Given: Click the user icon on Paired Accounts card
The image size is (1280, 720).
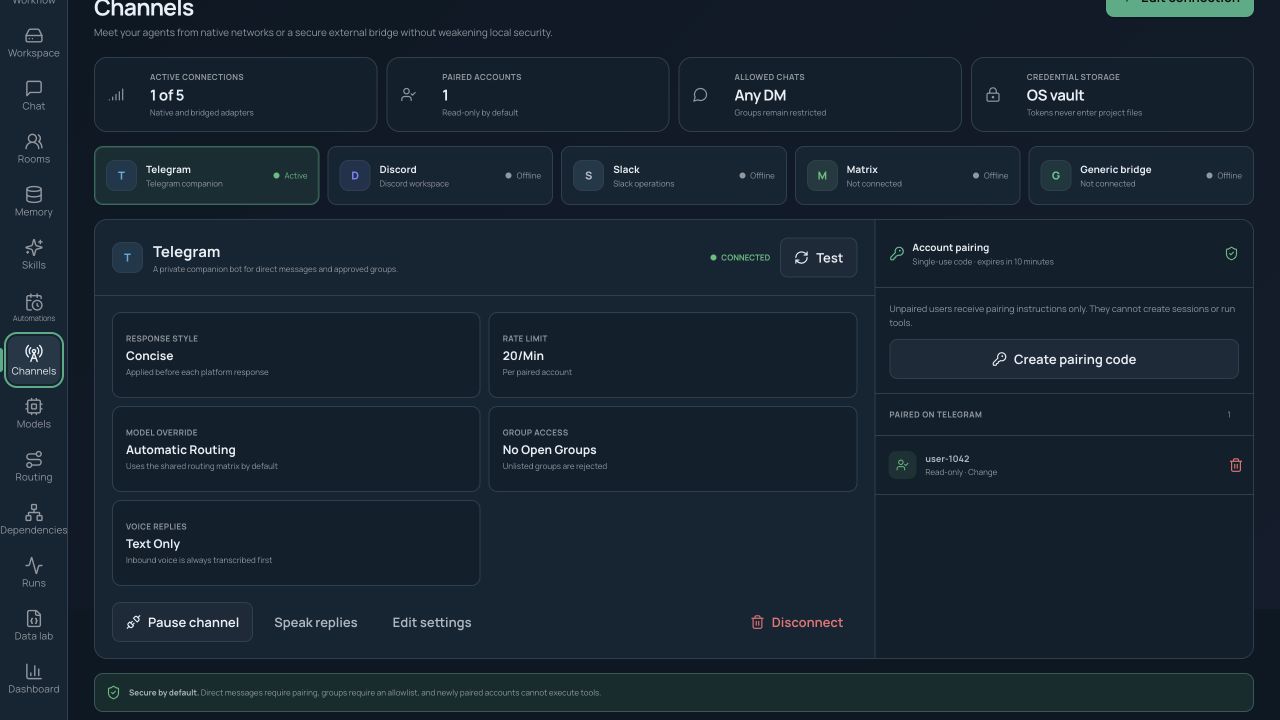Looking at the screenshot, I should tap(409, 95).
